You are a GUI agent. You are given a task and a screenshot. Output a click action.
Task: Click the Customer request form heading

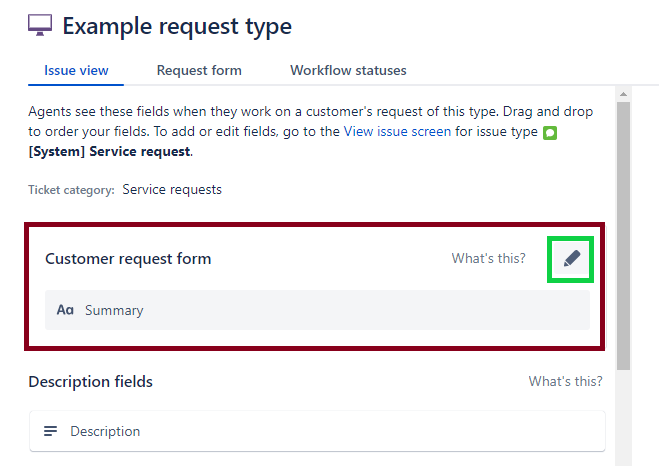[128, 259]
